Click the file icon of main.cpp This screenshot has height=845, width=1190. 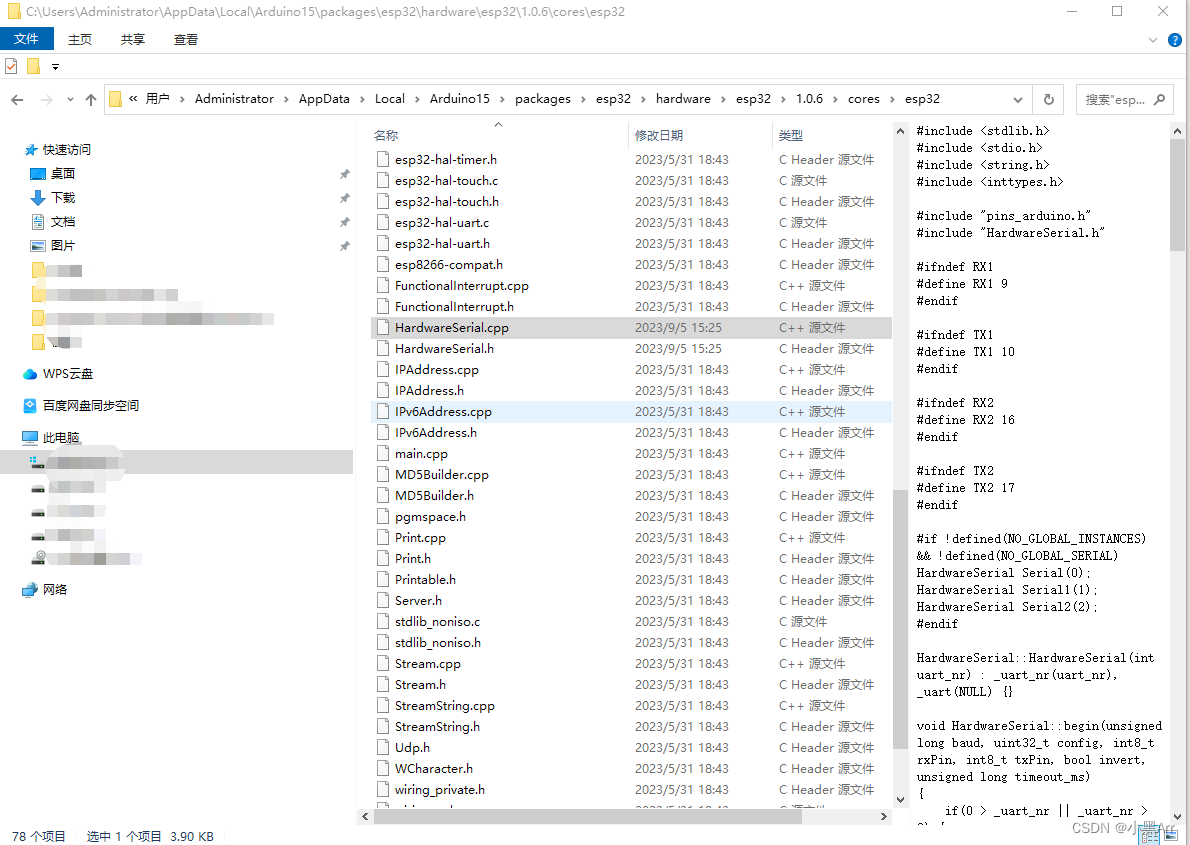click(x=383, y=453)
